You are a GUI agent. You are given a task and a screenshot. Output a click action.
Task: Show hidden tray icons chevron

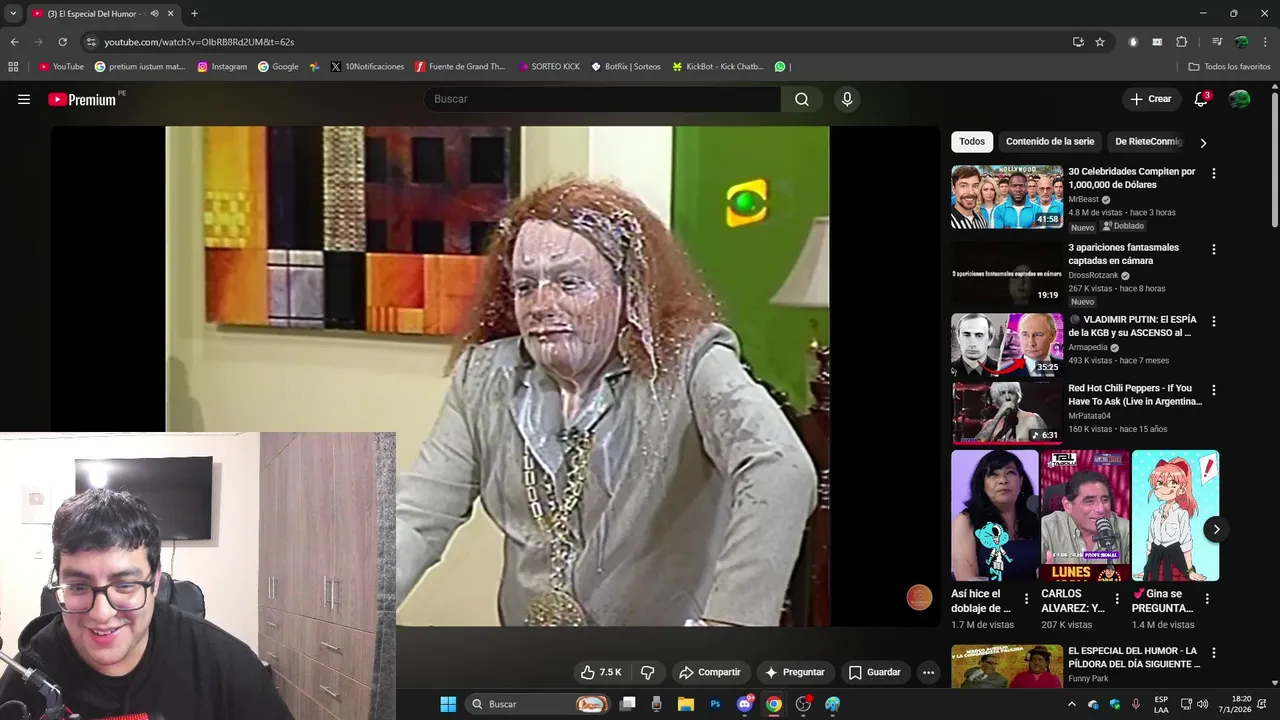(x=1072, y=704)
